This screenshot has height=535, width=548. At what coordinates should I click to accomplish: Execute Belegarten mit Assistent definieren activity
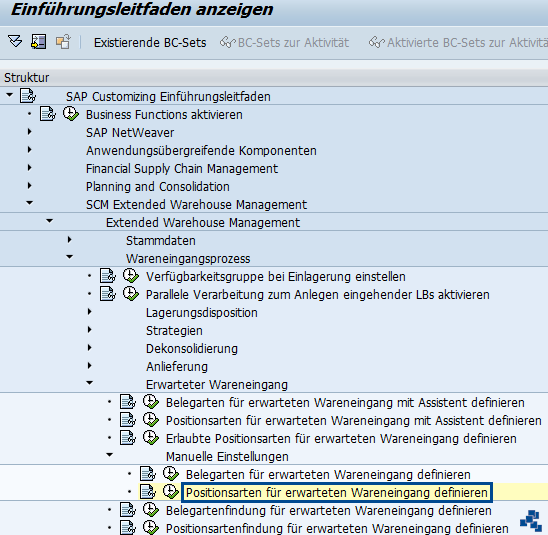151,402
